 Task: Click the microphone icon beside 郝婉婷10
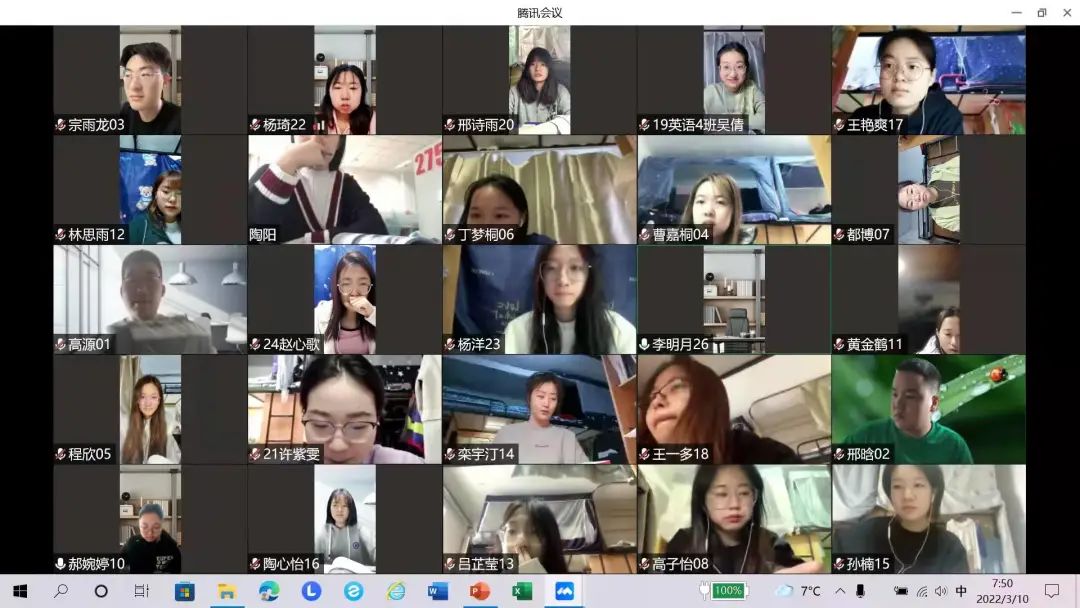[61, 564]
